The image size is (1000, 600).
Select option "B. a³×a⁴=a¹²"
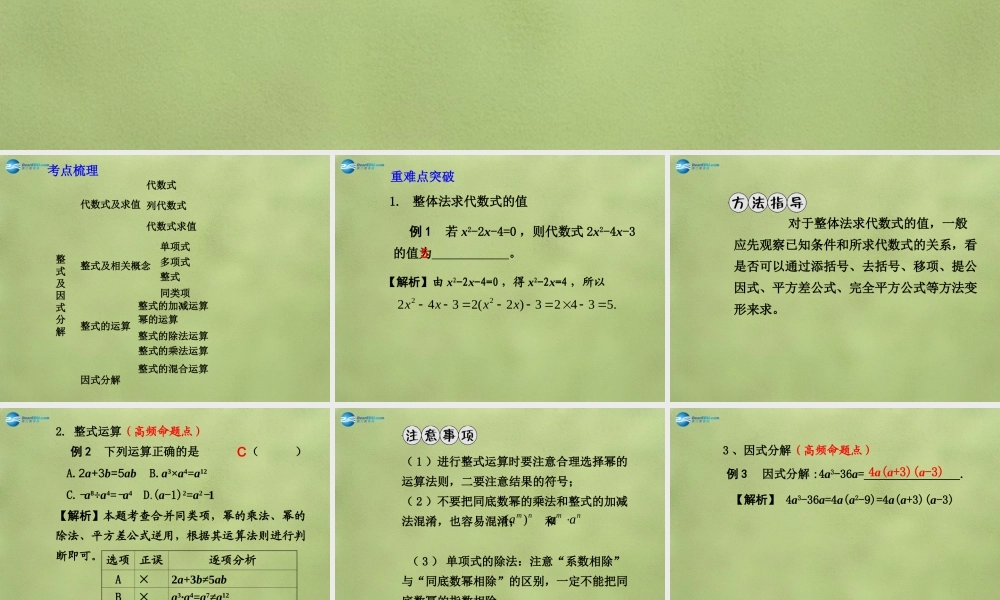coord(178,473)
